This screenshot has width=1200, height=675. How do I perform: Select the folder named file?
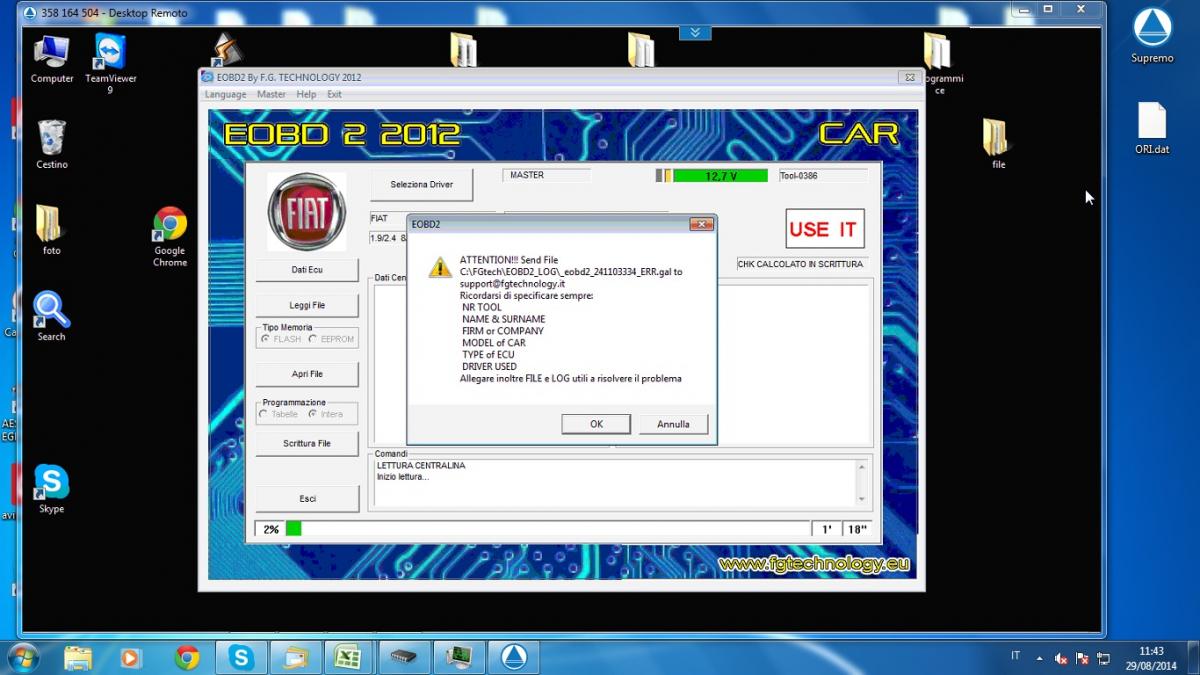pyautogui.click(x=997, y=144)
